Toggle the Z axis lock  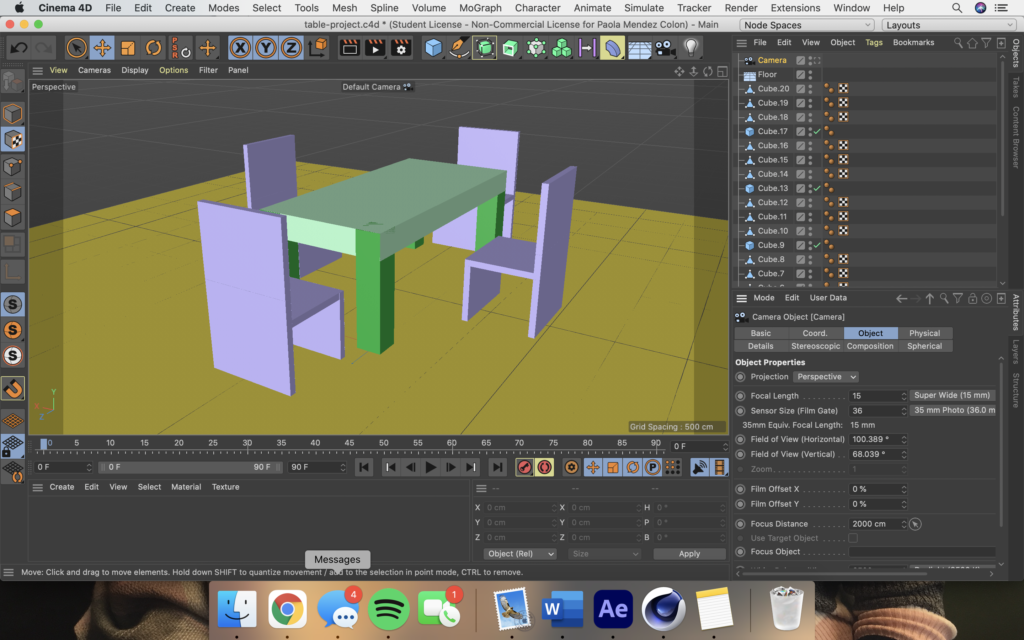coord(291,47)
